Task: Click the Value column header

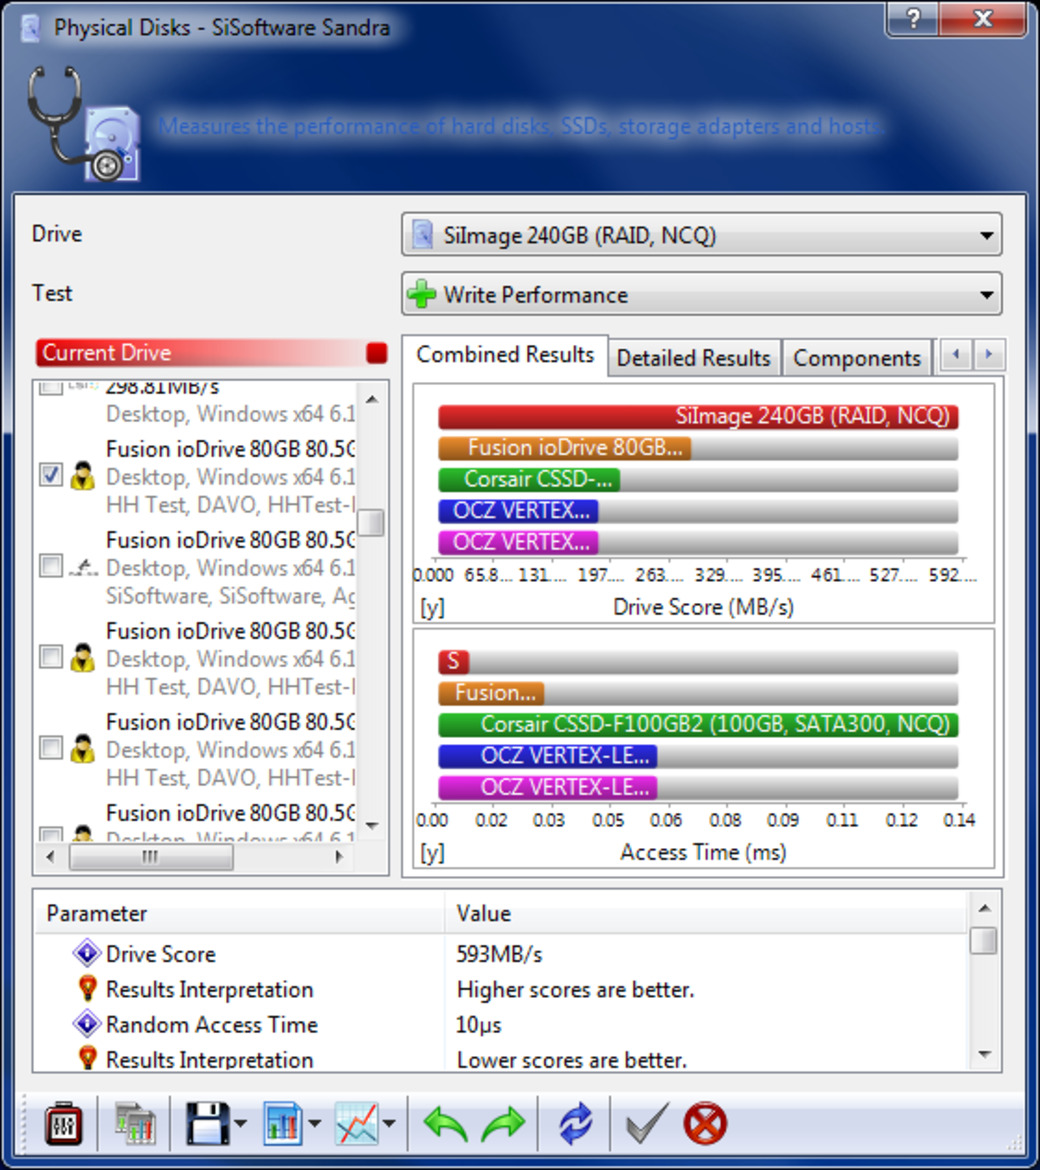Action: 707,913
